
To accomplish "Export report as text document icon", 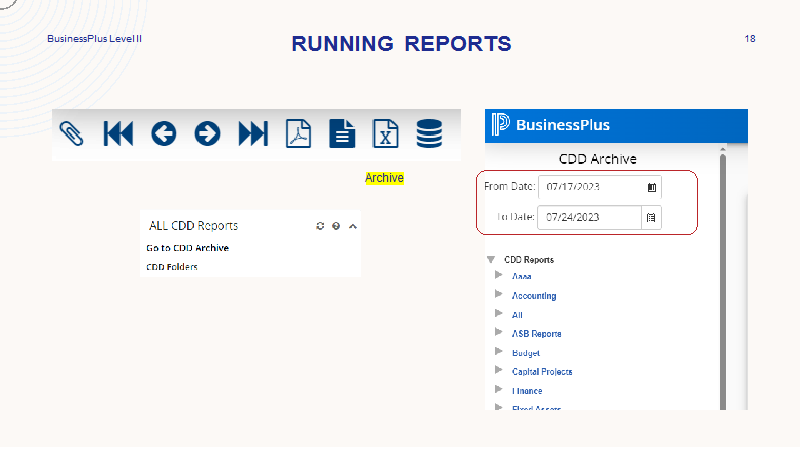I will 342,134.
